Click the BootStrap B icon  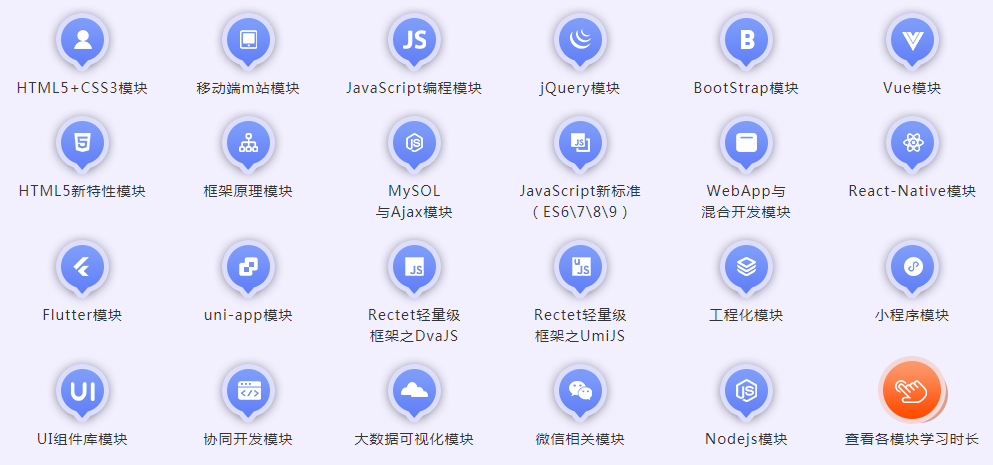746,41
